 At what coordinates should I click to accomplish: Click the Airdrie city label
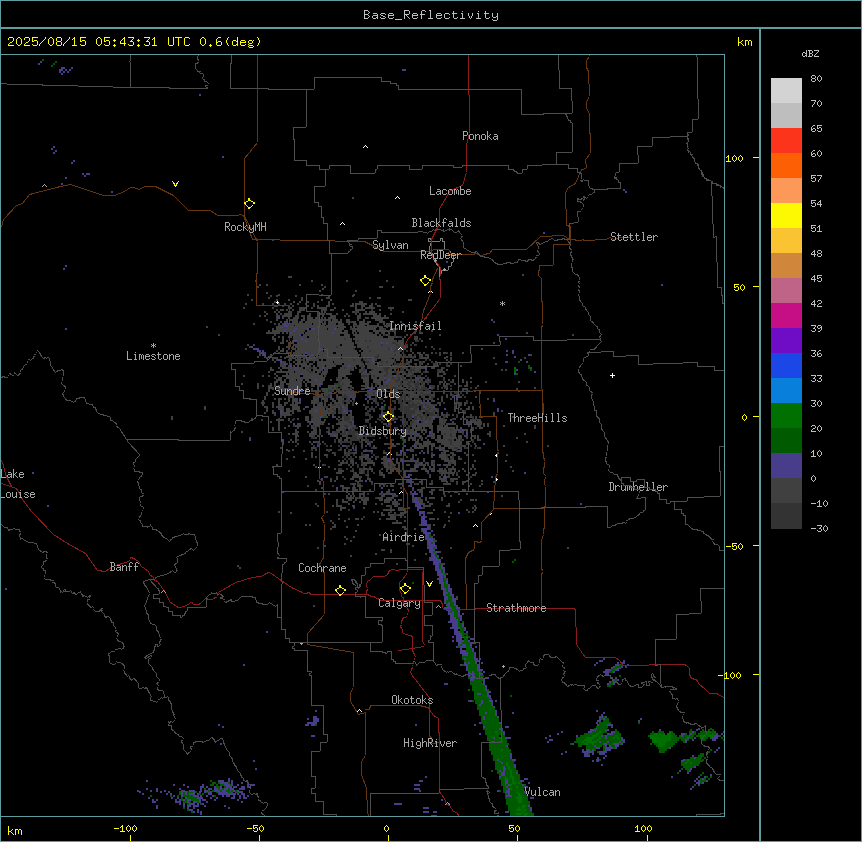point(404,537)
